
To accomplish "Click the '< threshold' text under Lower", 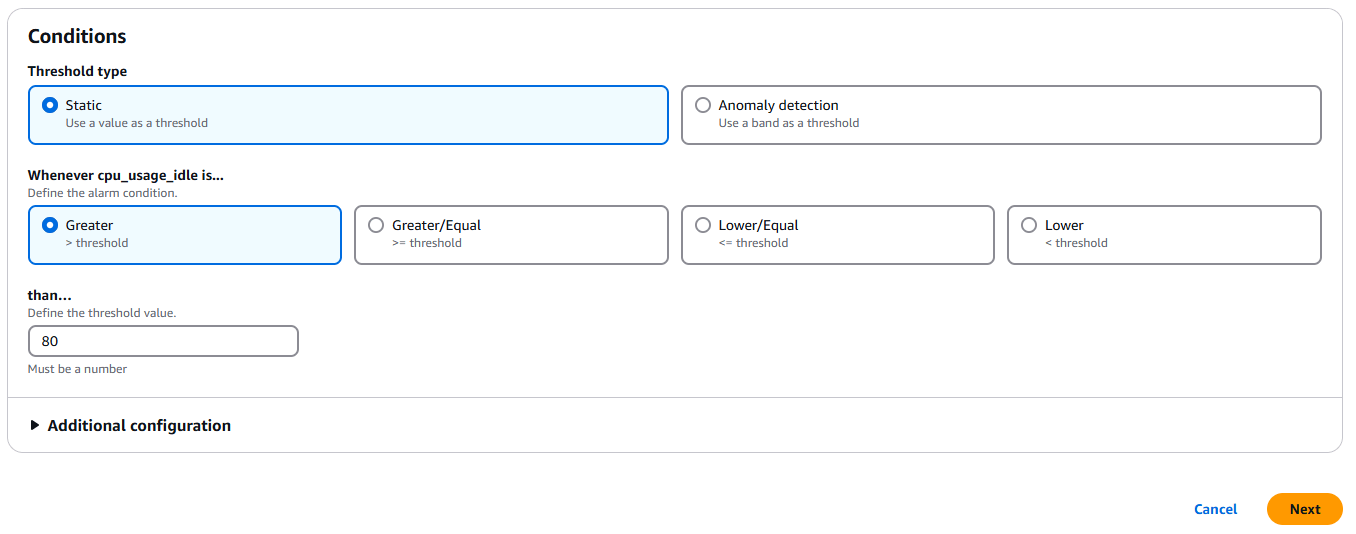I will tap(1076, 243).
